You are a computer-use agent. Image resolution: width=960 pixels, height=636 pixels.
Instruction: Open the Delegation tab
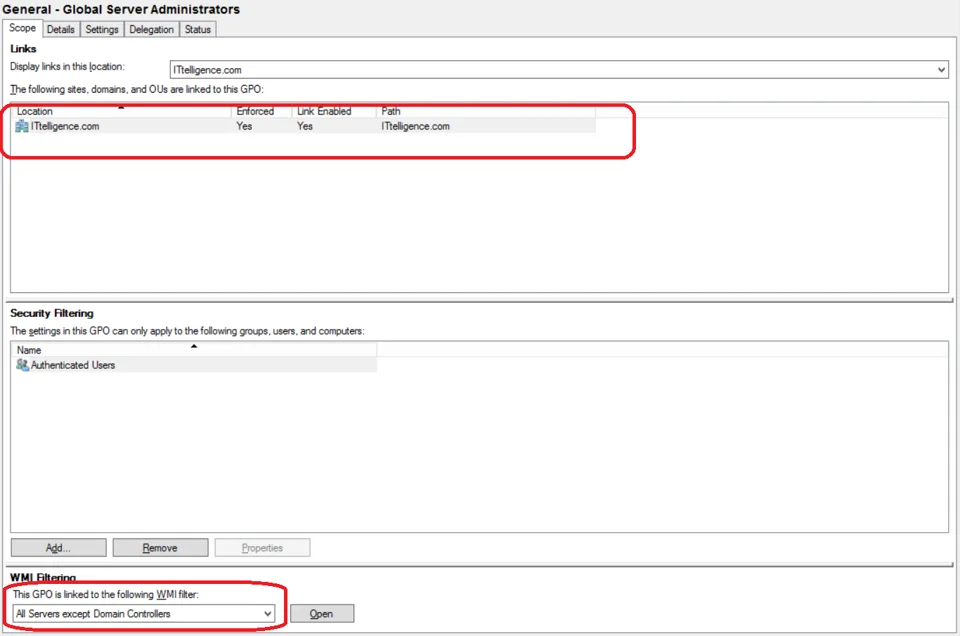click(151, 29)
